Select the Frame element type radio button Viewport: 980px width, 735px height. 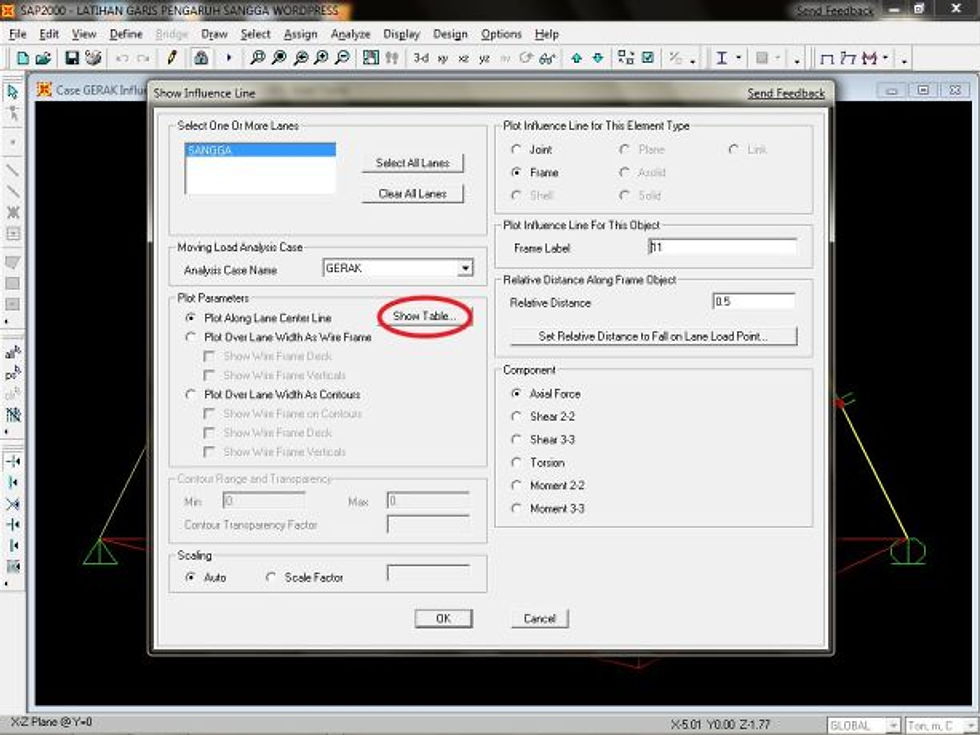coord(516,172)
